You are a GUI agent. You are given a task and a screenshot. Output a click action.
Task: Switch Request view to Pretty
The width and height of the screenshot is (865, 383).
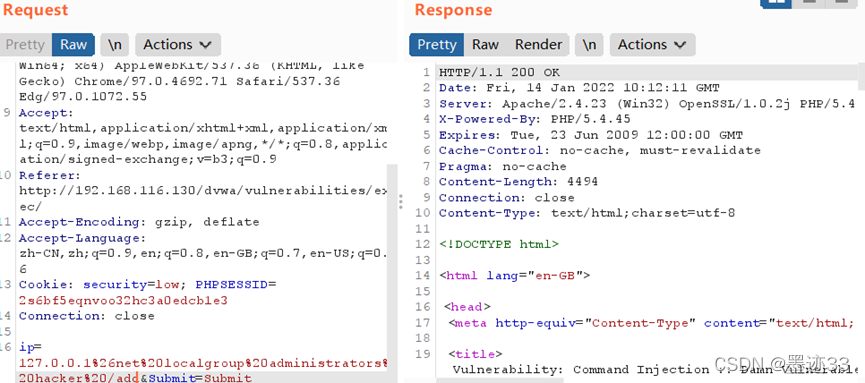click(x=25, y=45)
